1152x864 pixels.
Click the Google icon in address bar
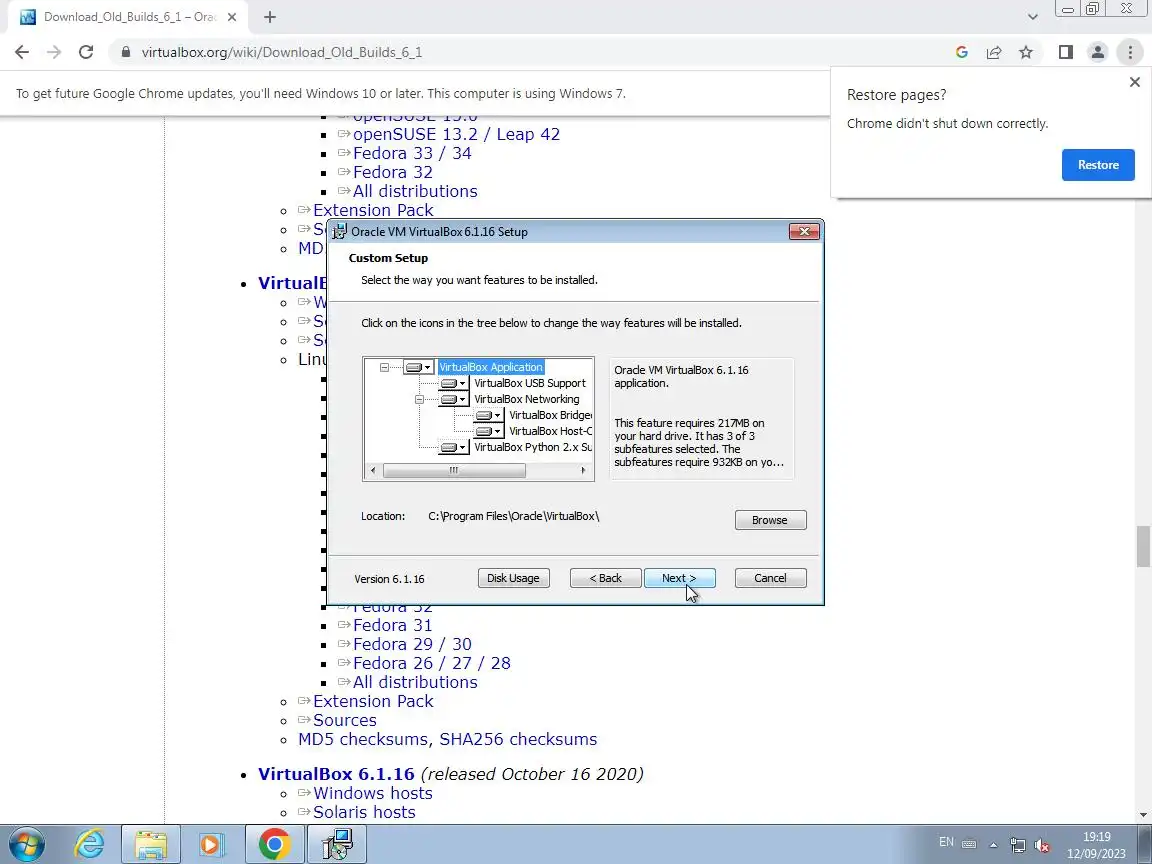961,52
